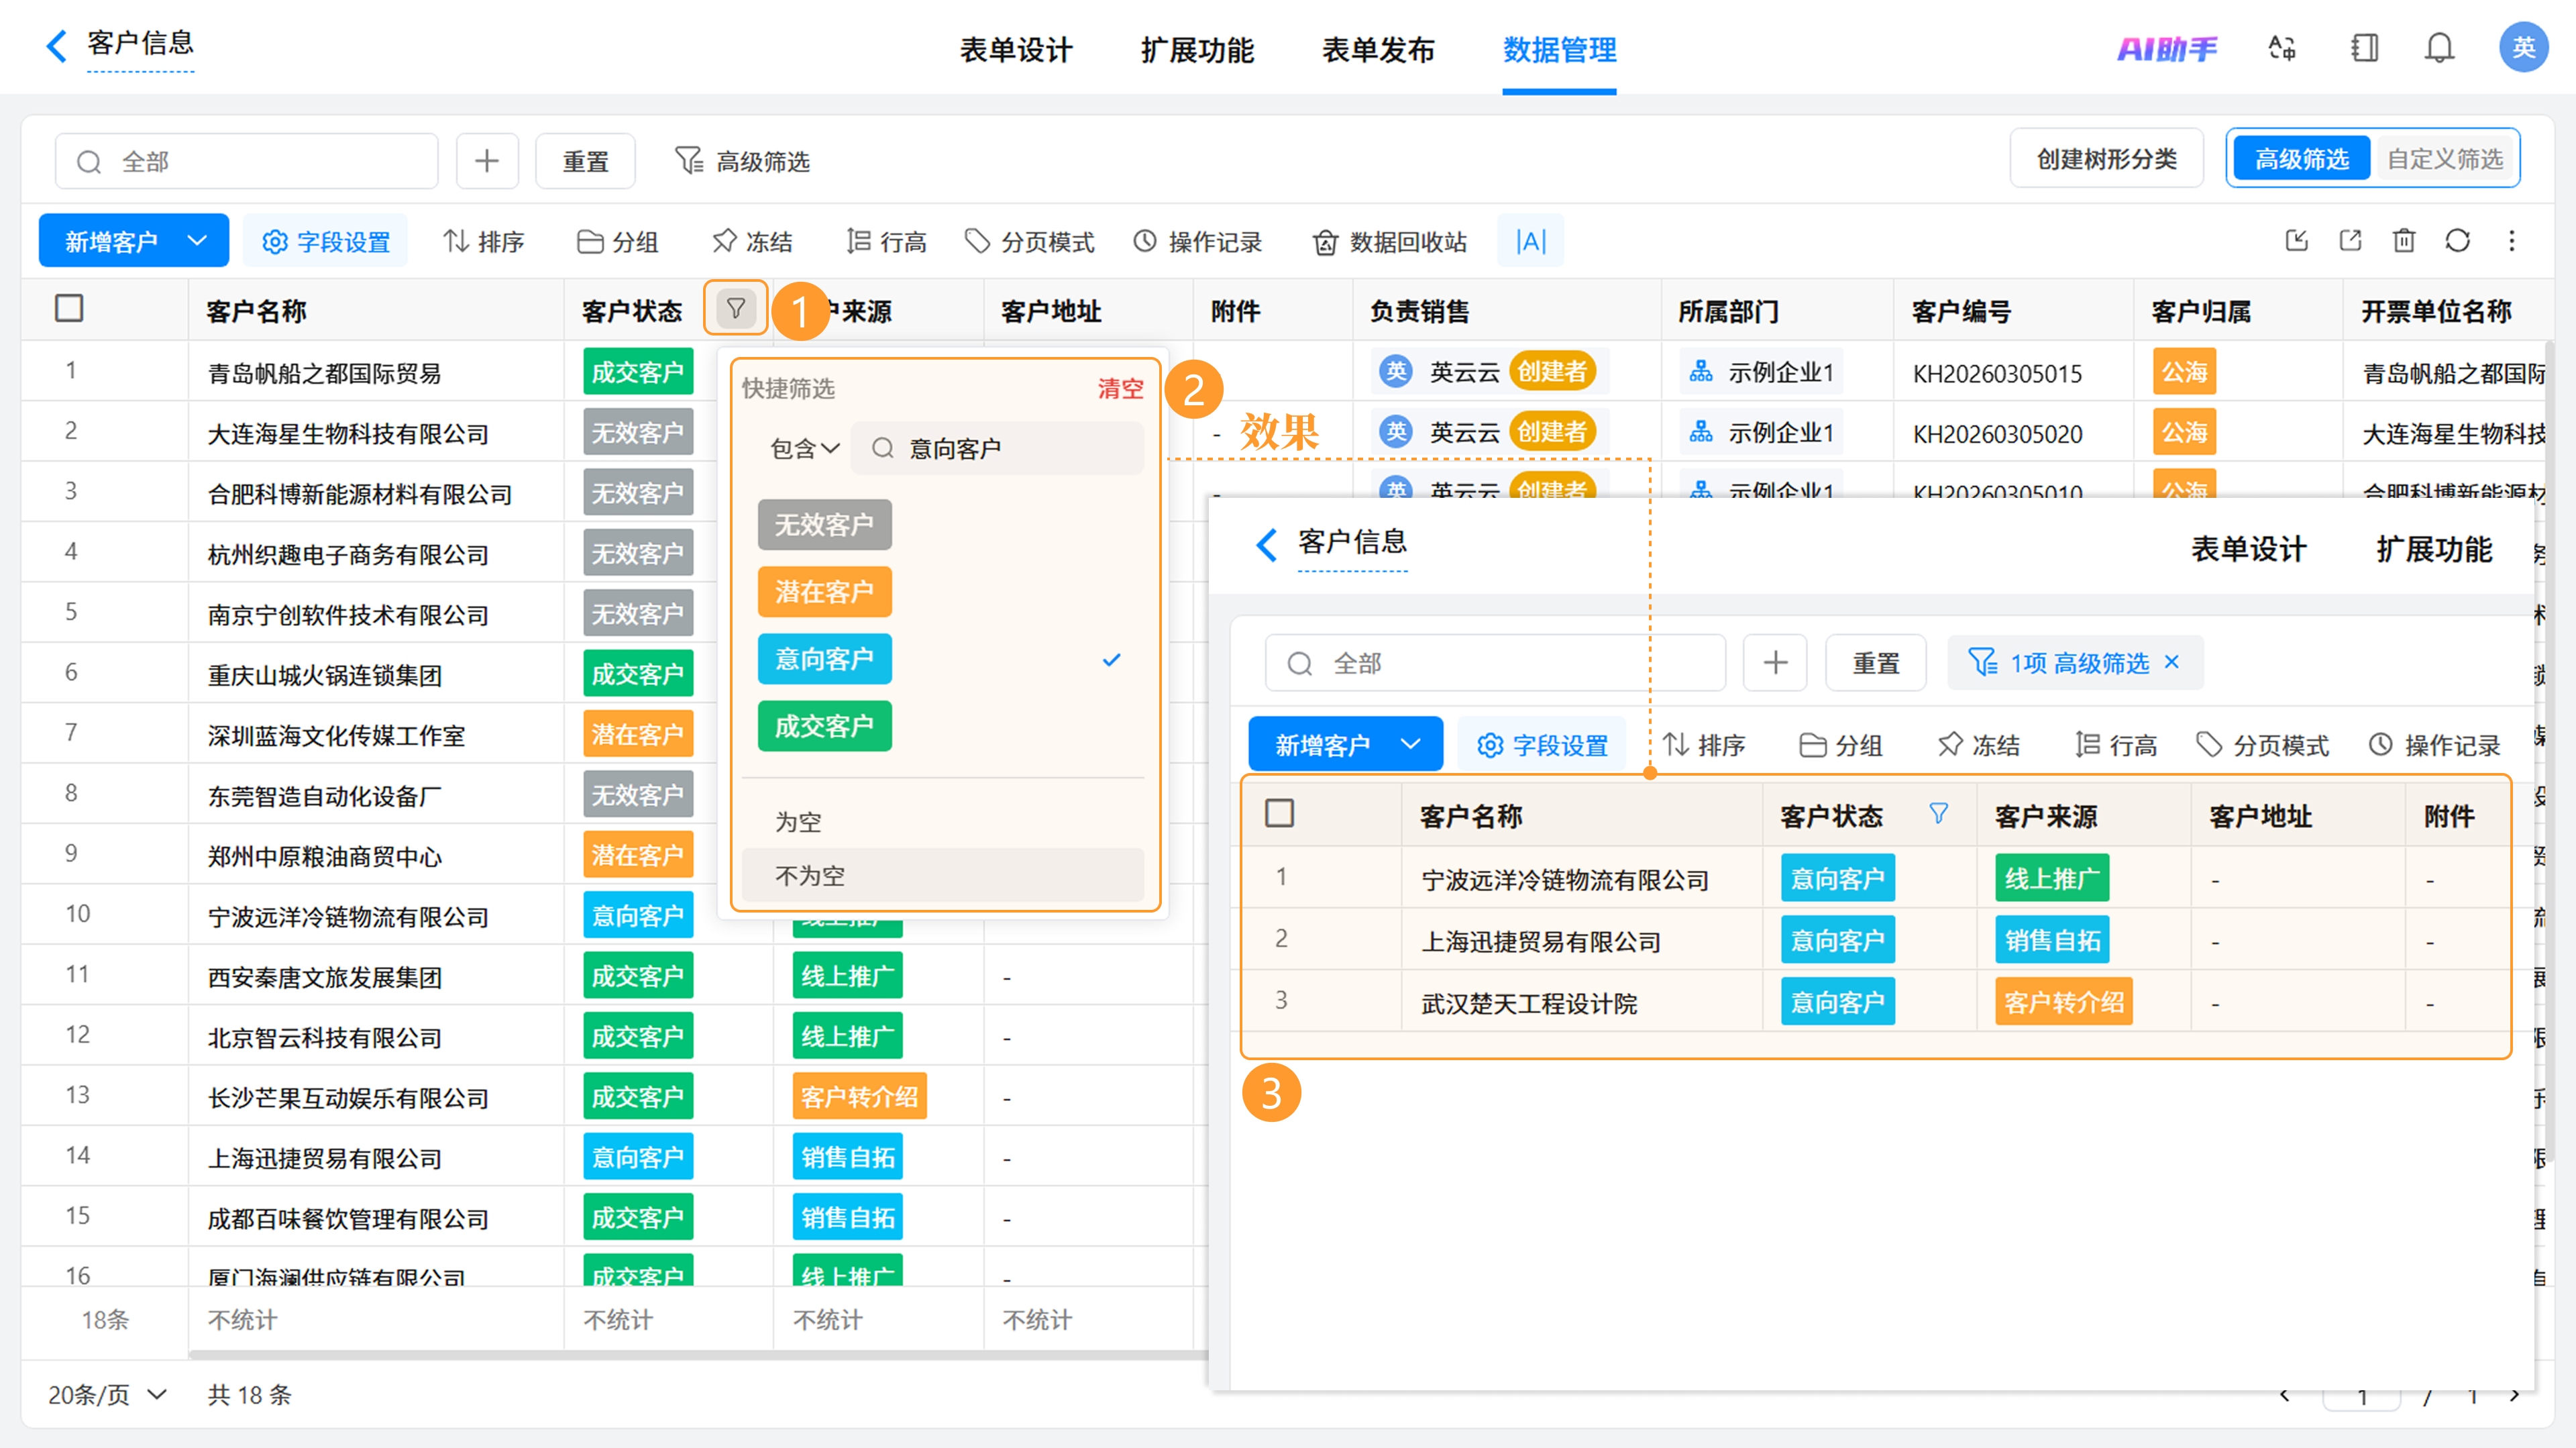Click the trash delete icon in toolbar

tap(2404, 241)
